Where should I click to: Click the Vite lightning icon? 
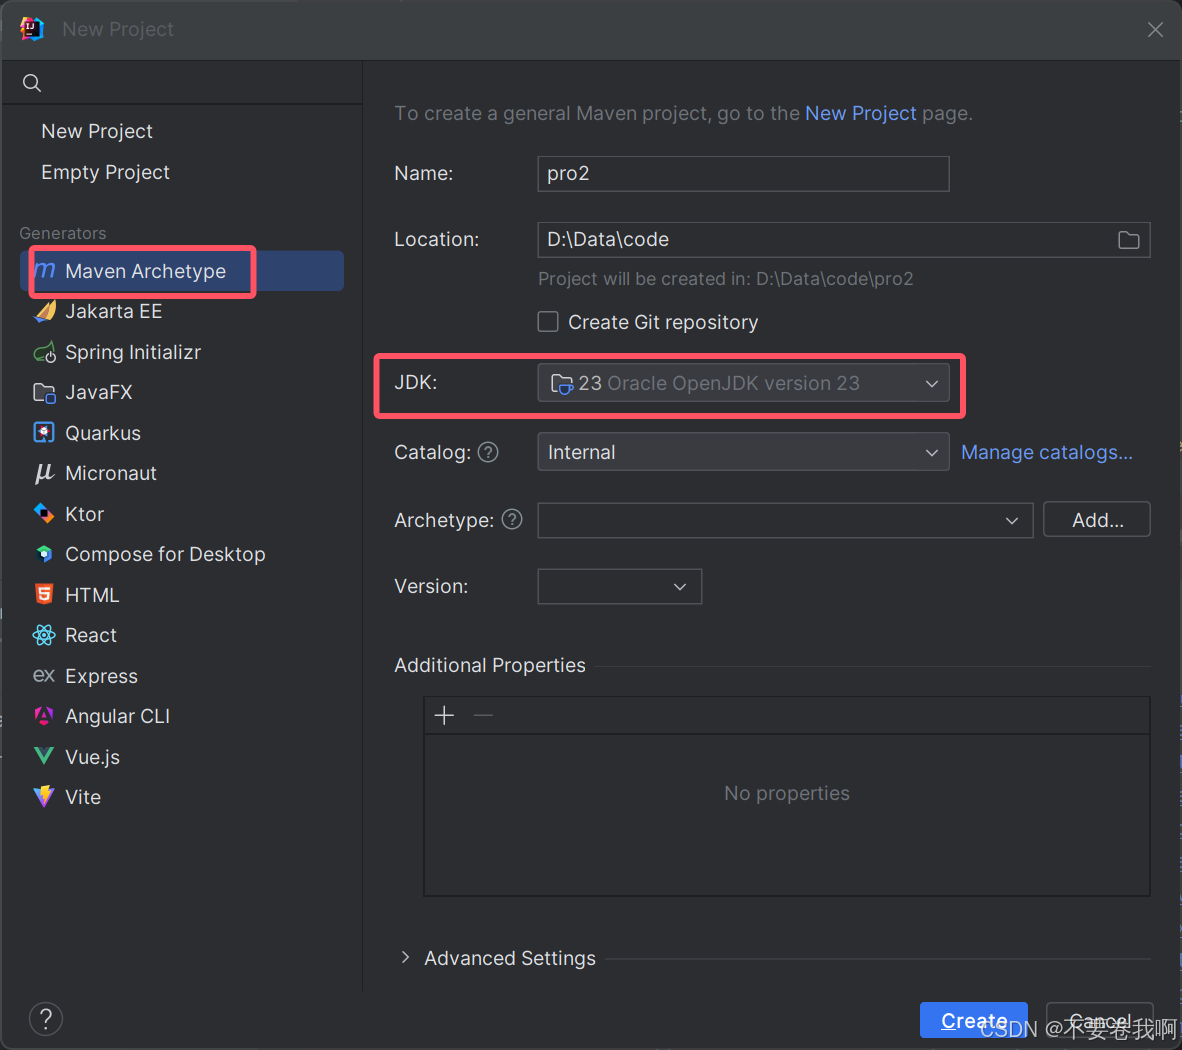pyautogui.click(x=44, y=797)
